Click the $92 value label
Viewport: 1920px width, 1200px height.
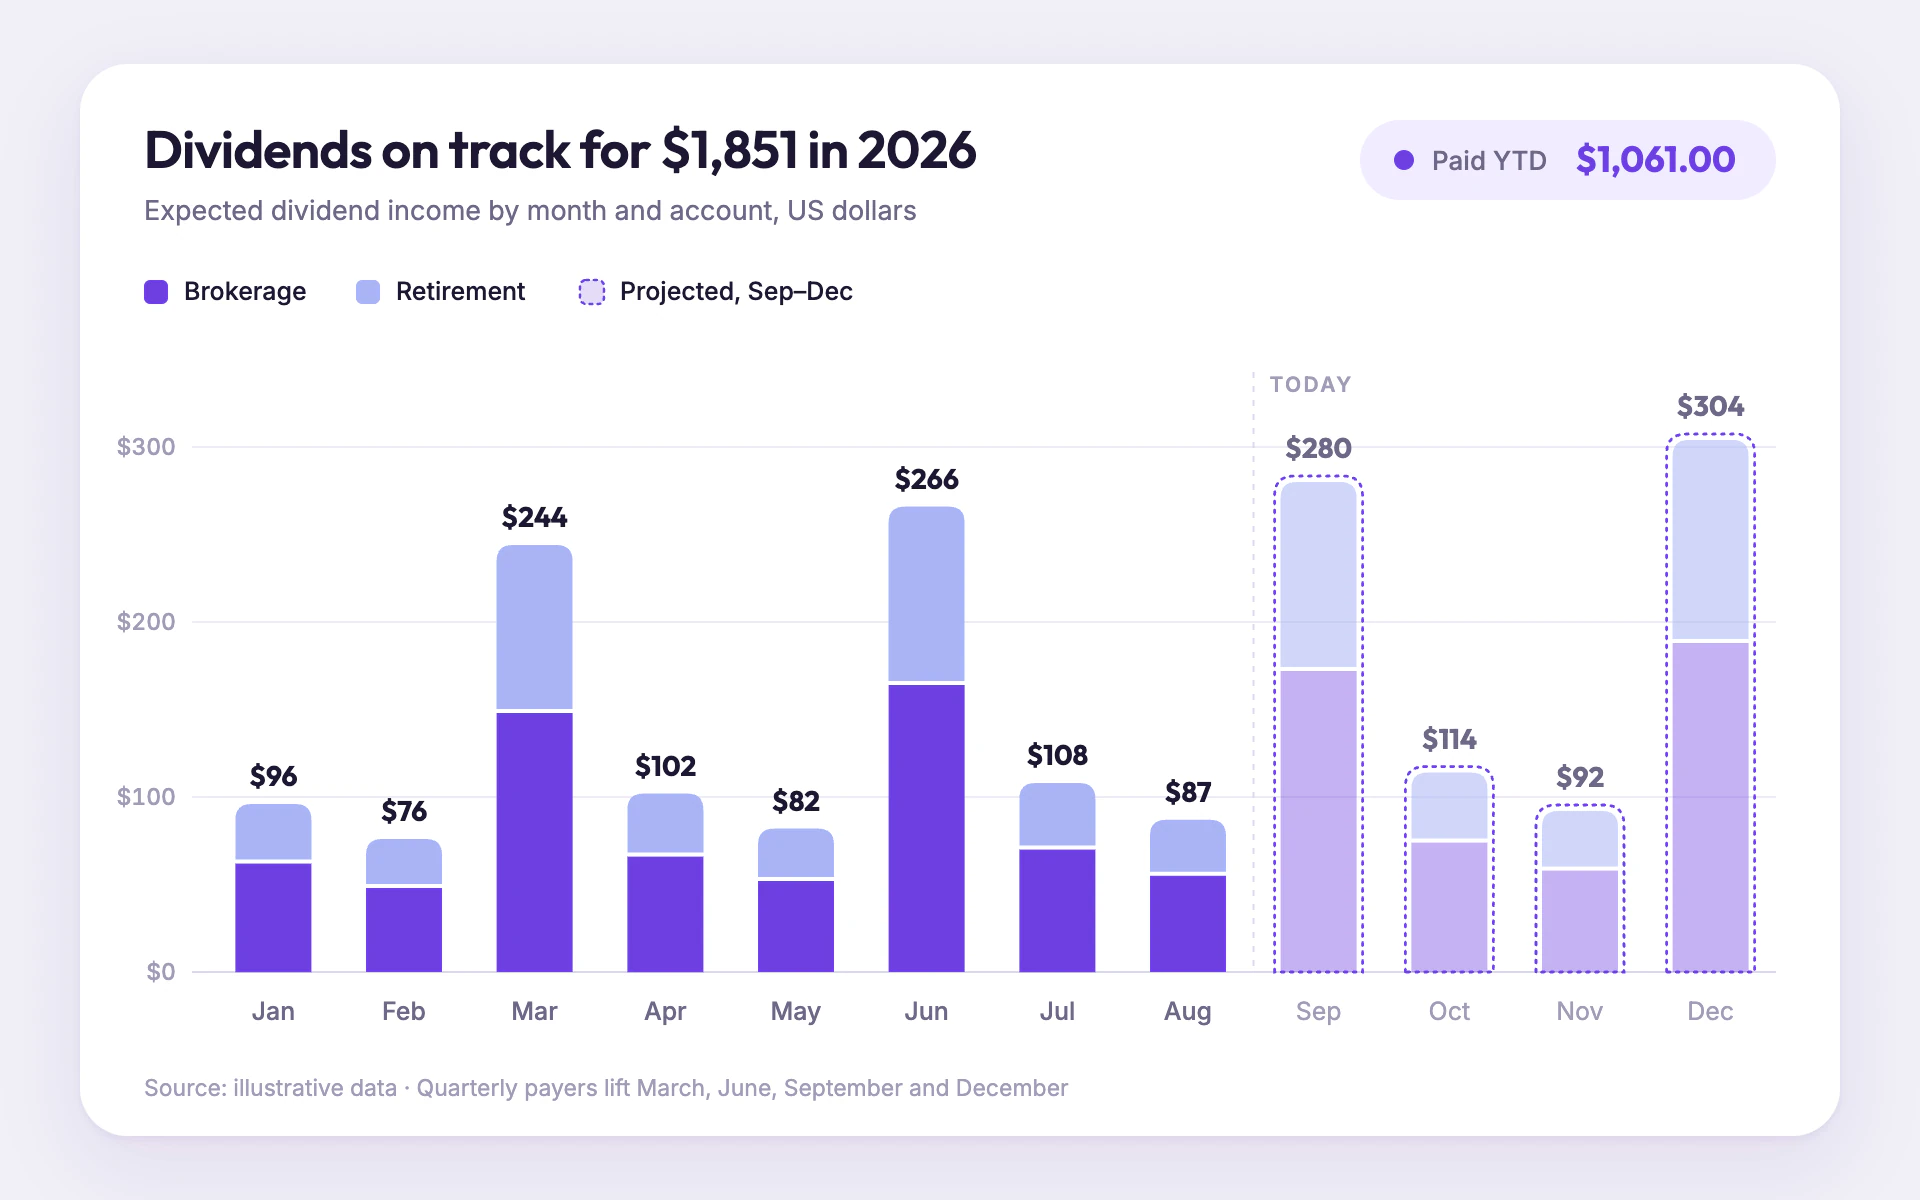tap(1580, 777)
